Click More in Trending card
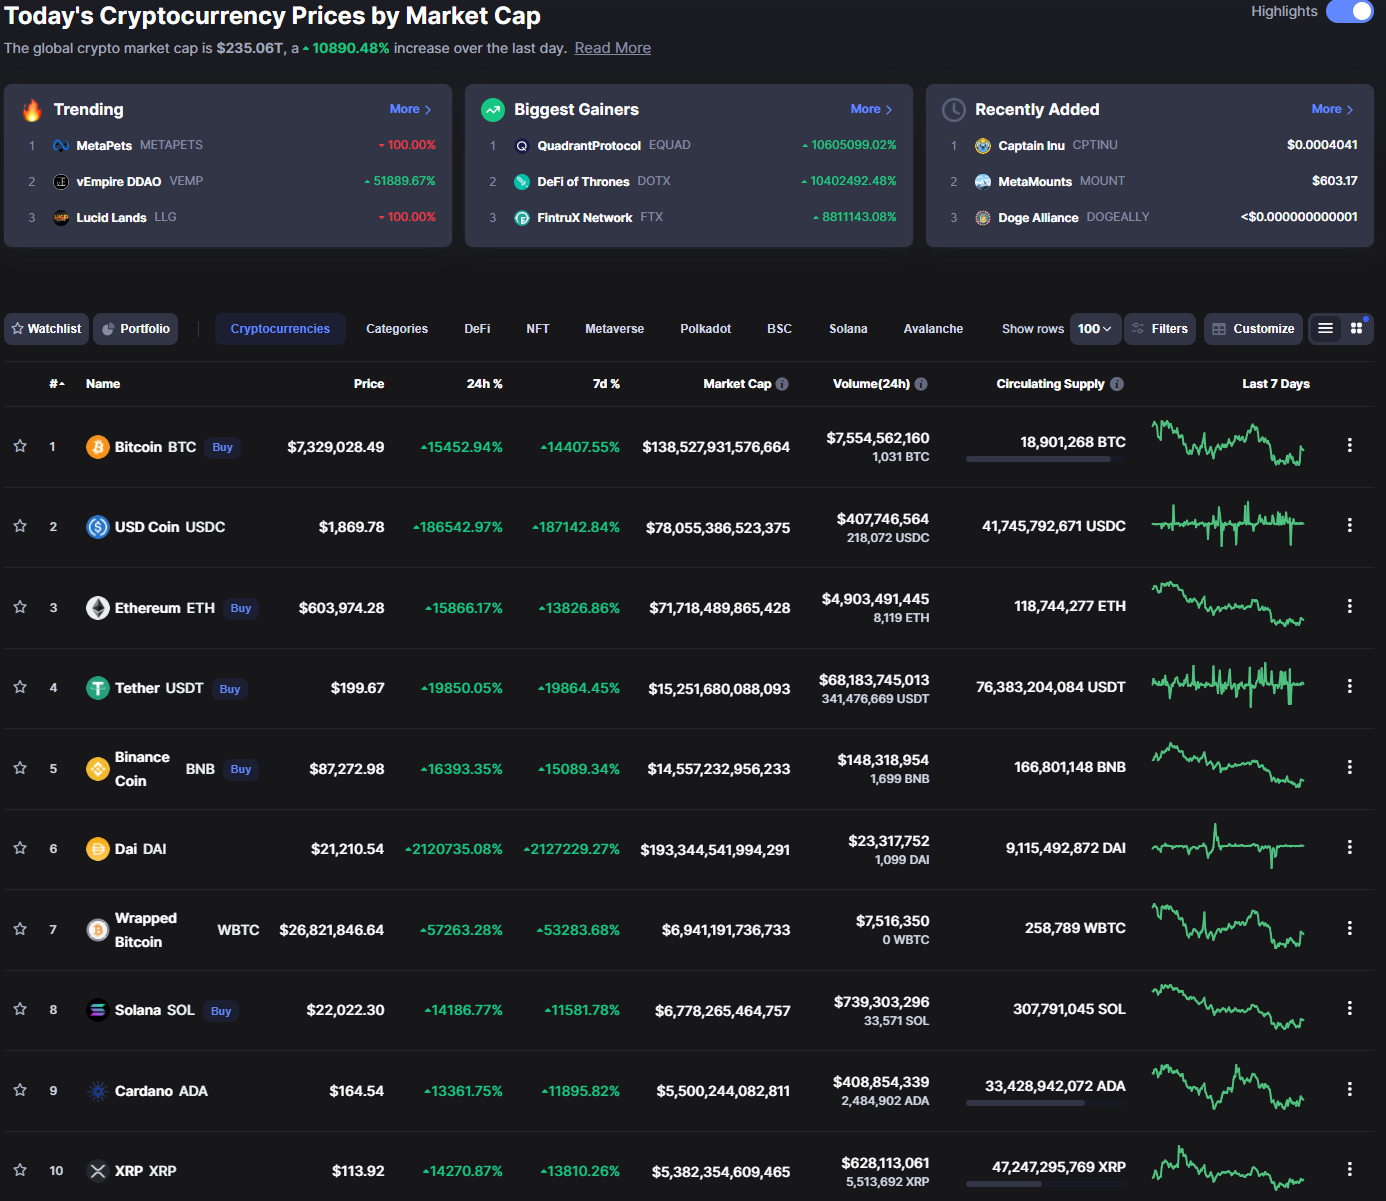 point(410,109)
